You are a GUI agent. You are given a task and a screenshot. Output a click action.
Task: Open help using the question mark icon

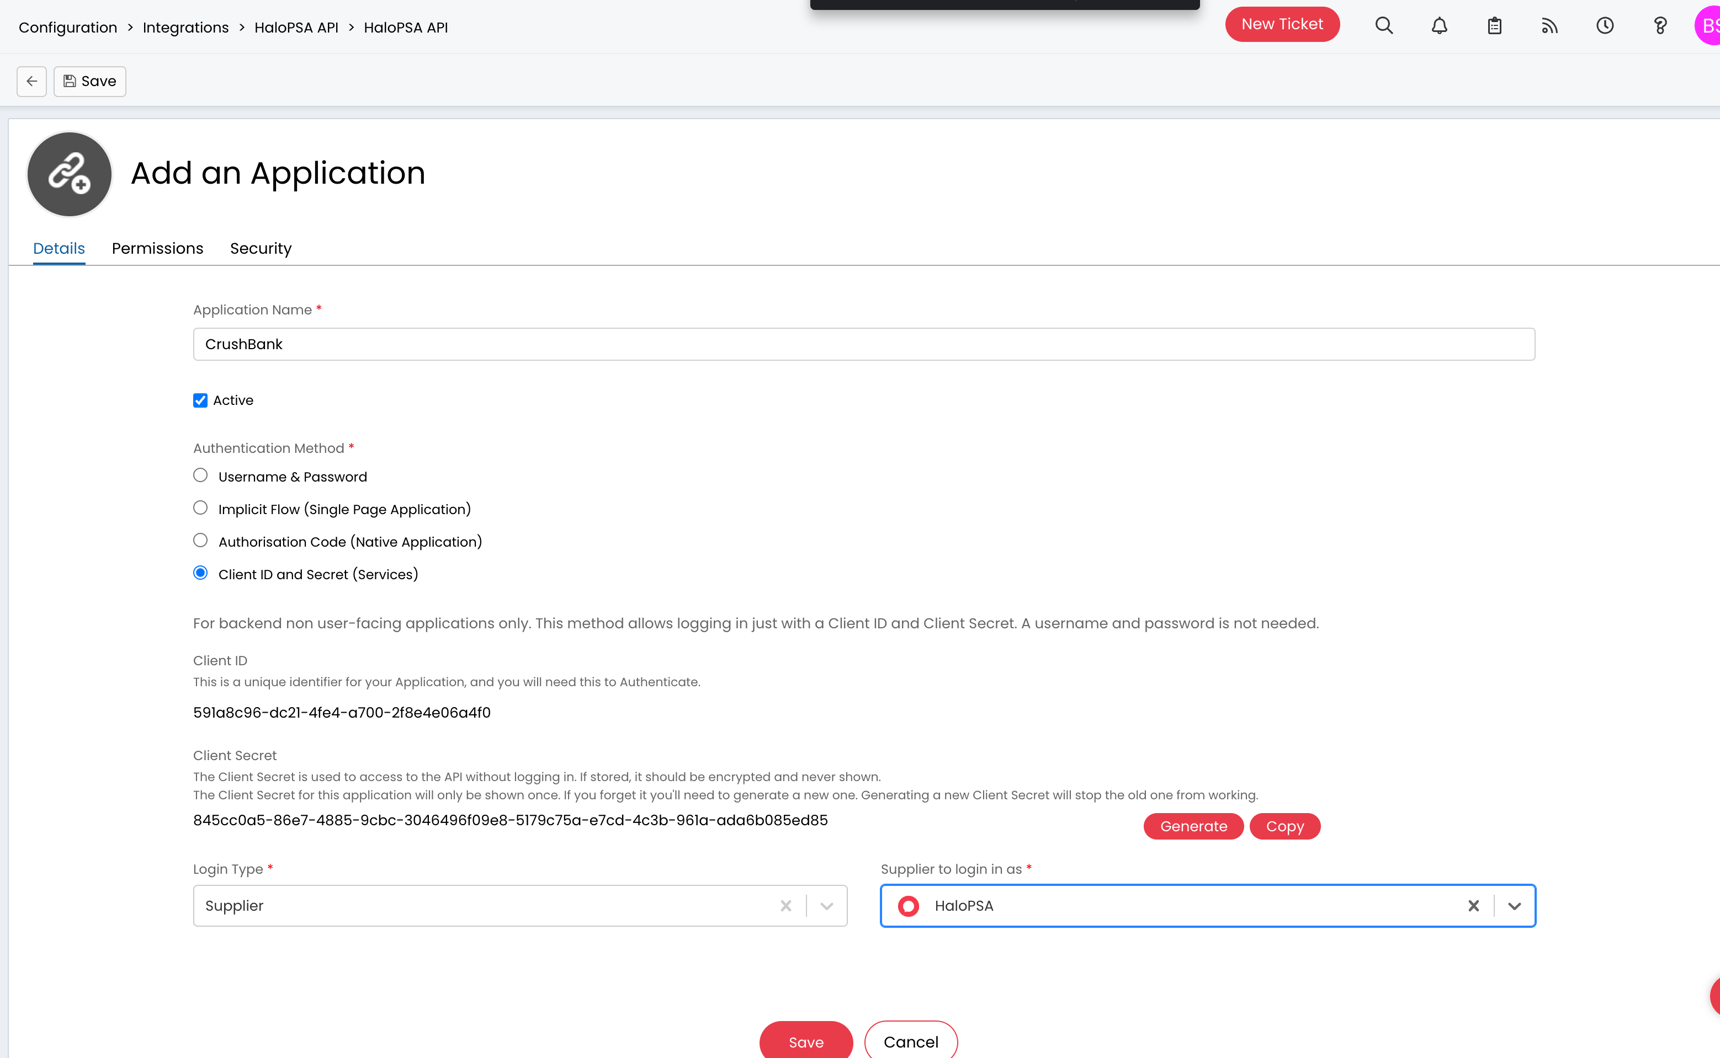pyautogui.click(x=1659, y=26)
